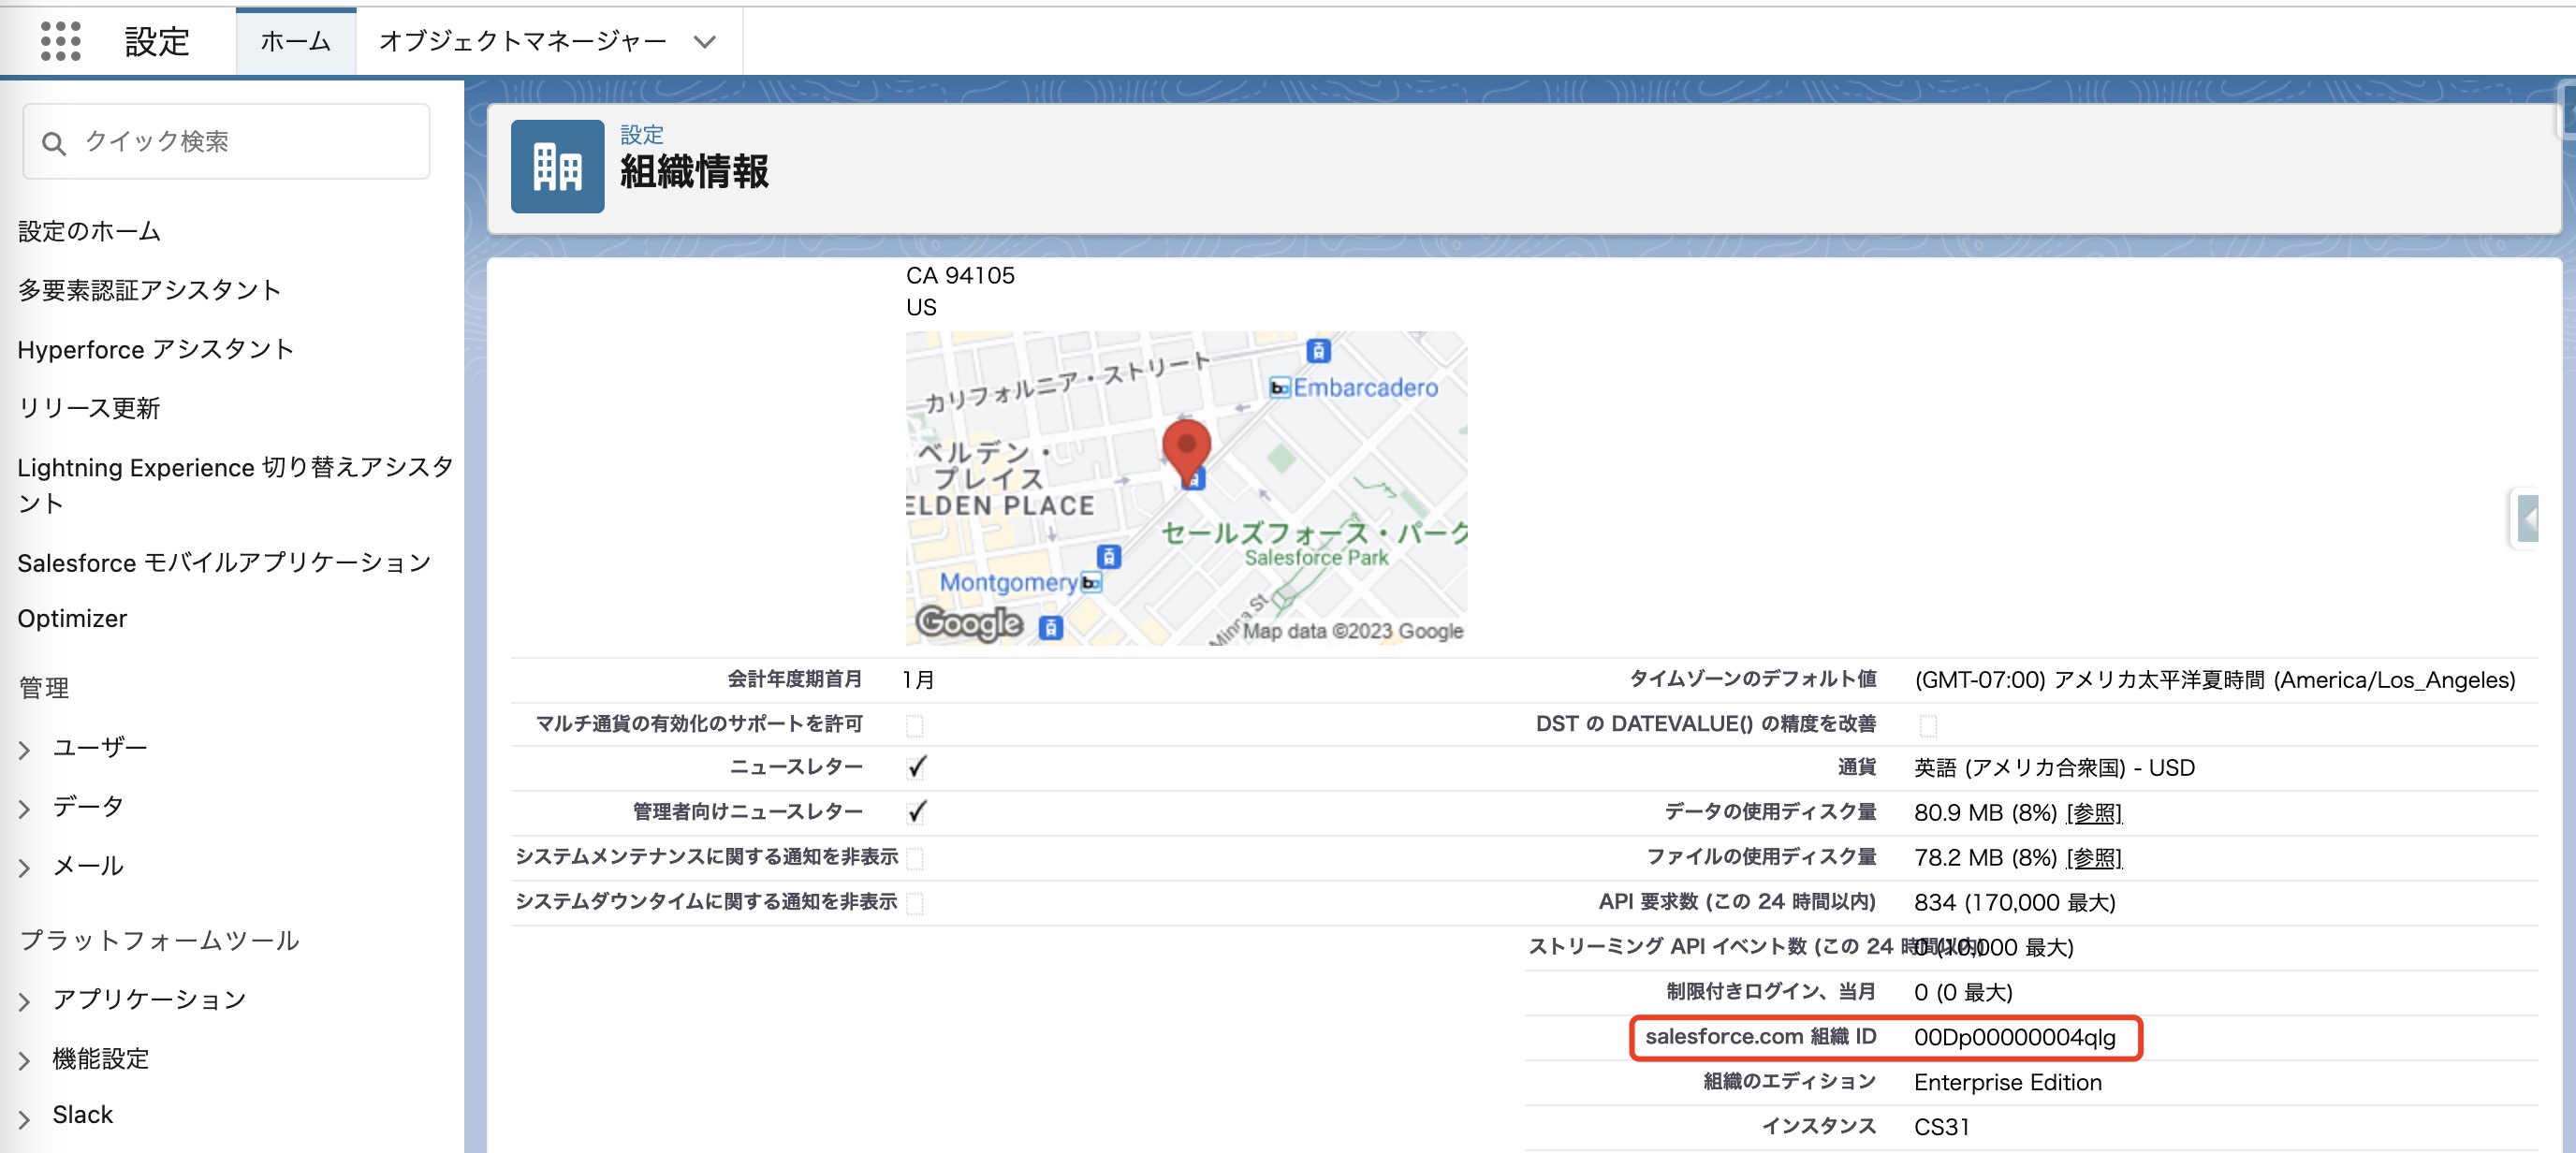Open the オブジェクトマネージャー dropdown chevron
Screen dimensions: 2576x1153
[x=705, y=42]
